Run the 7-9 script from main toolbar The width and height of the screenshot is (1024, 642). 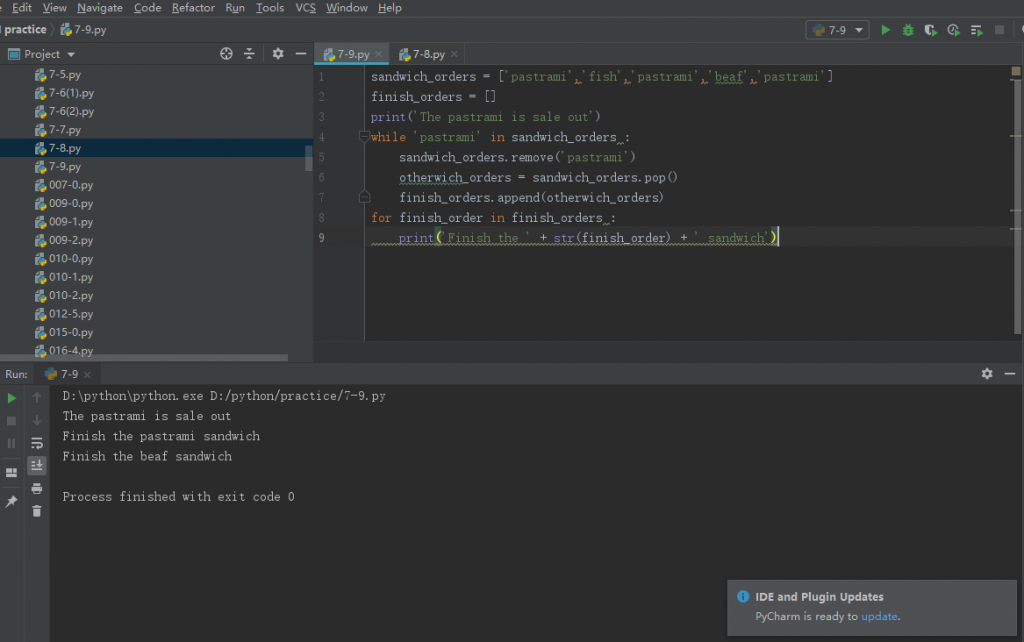click(885, 30)
